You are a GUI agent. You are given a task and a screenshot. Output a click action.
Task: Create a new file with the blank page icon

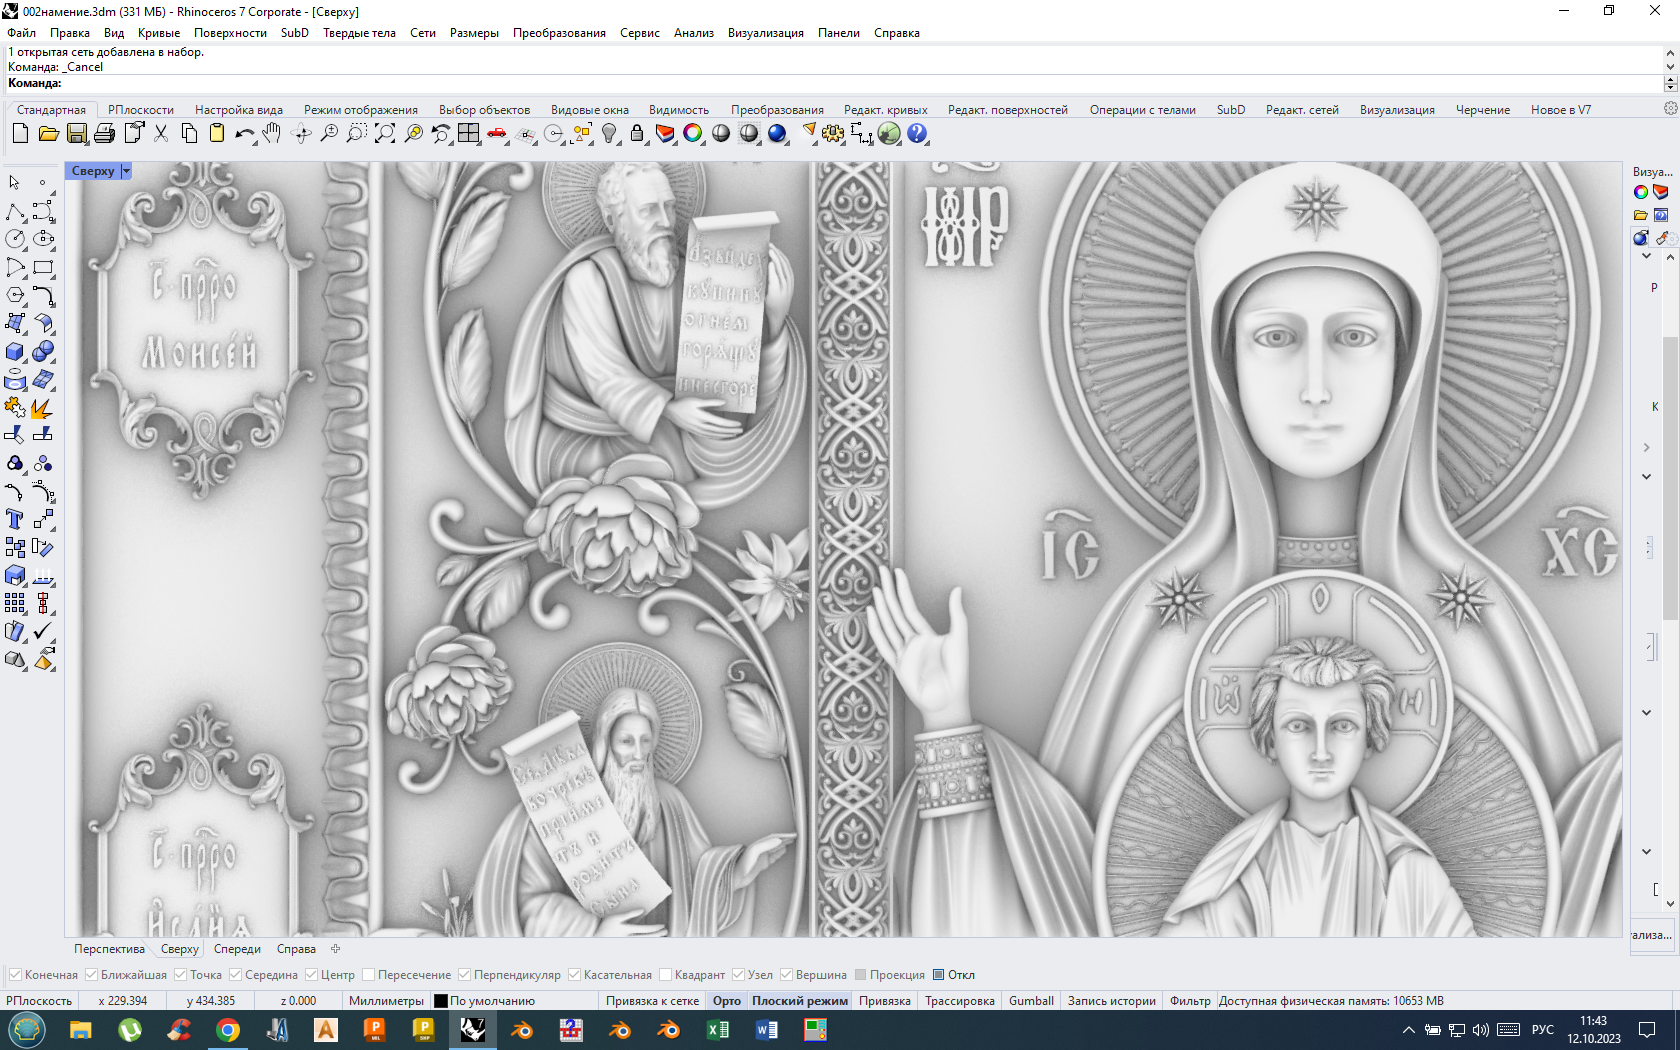click(x=20, y=133)
